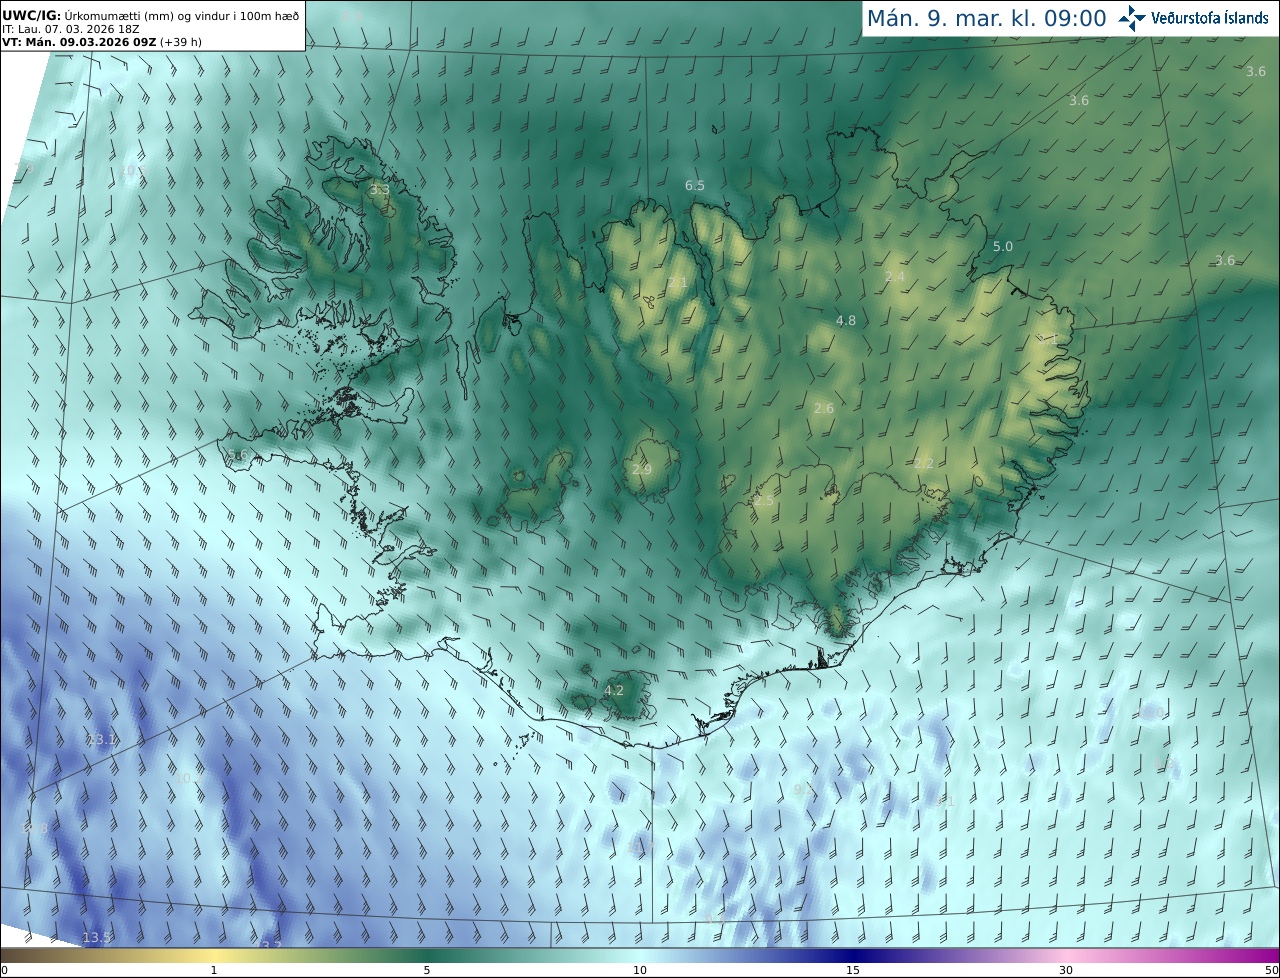Click the 4.2 value on the southern glacier
This screenshot has width=1280, height=978.
coord(614,690)
